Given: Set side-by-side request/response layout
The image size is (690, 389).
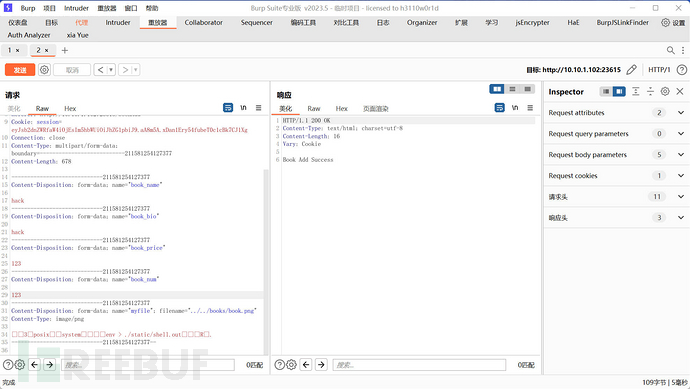Looking at the screenshot, I should tap(497, 89).
